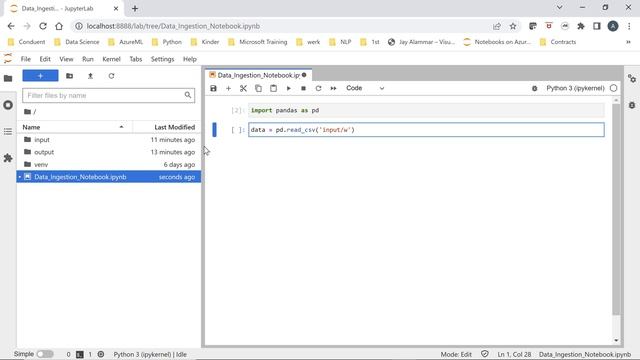This screenshot has height=360, width=640.
Task: Select the venv folder
Action: [109, 164]
